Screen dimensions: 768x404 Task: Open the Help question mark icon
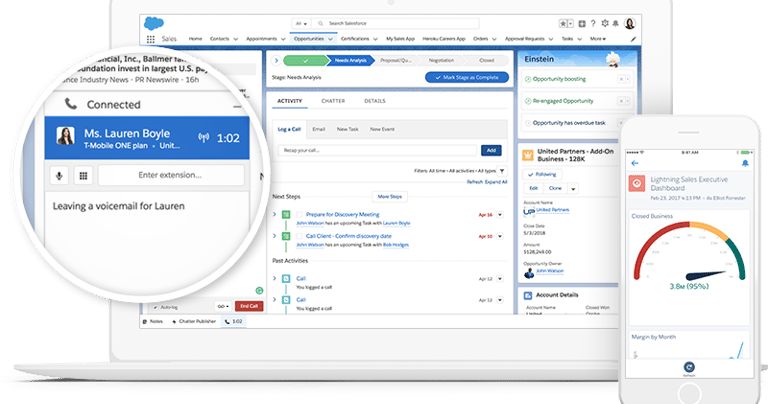593,24
